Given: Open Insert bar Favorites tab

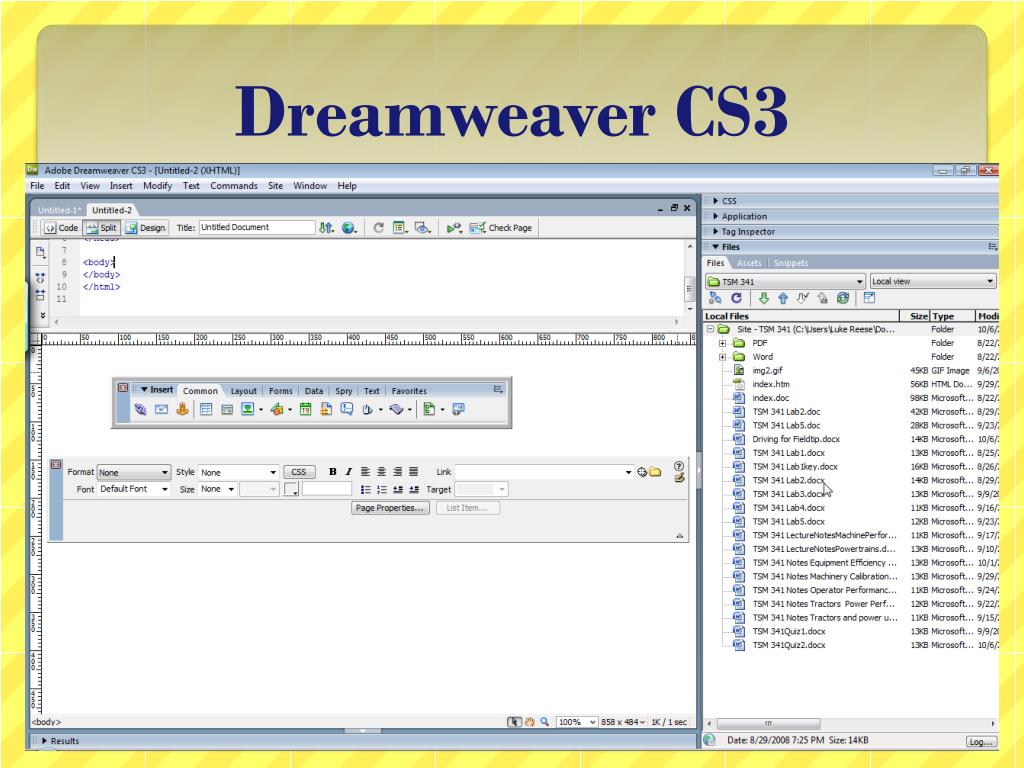Looking at the screenshot, I should (x=409, y=391).
